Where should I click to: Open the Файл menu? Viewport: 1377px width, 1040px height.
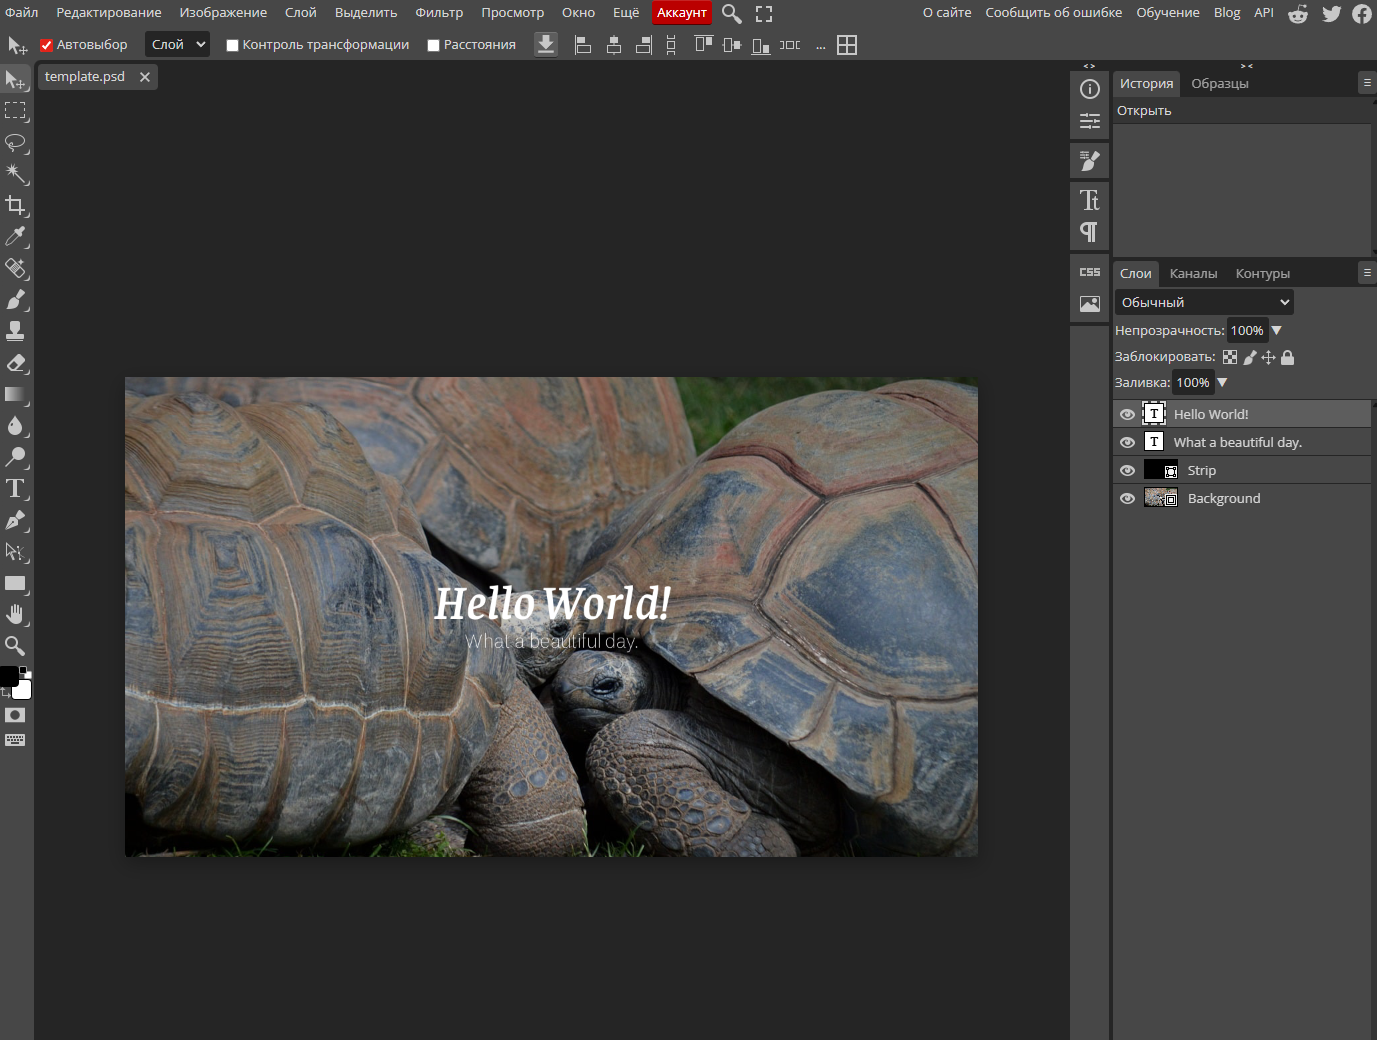pos(22,12)
